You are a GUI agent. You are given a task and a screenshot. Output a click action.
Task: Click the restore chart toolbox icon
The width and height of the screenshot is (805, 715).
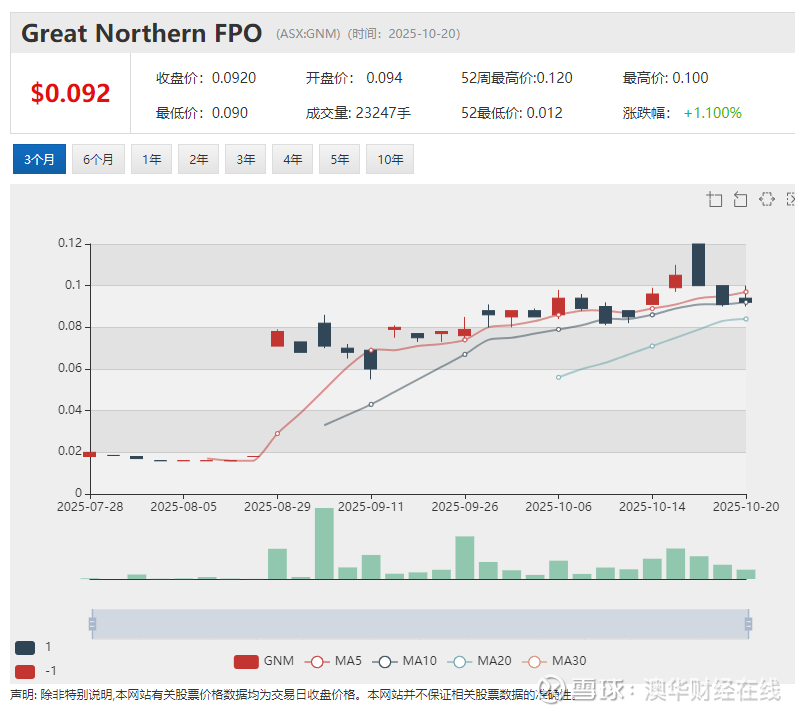point(767,199)
